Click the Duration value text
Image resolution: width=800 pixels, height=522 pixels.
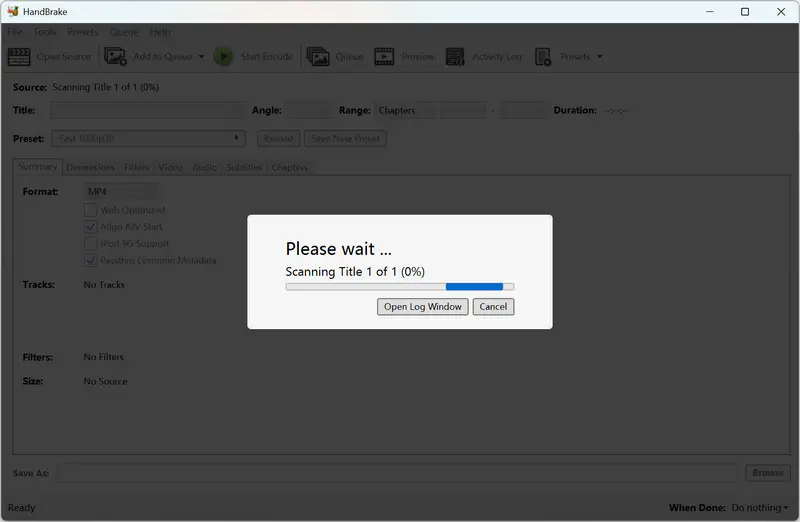click(x=616, y=110)
